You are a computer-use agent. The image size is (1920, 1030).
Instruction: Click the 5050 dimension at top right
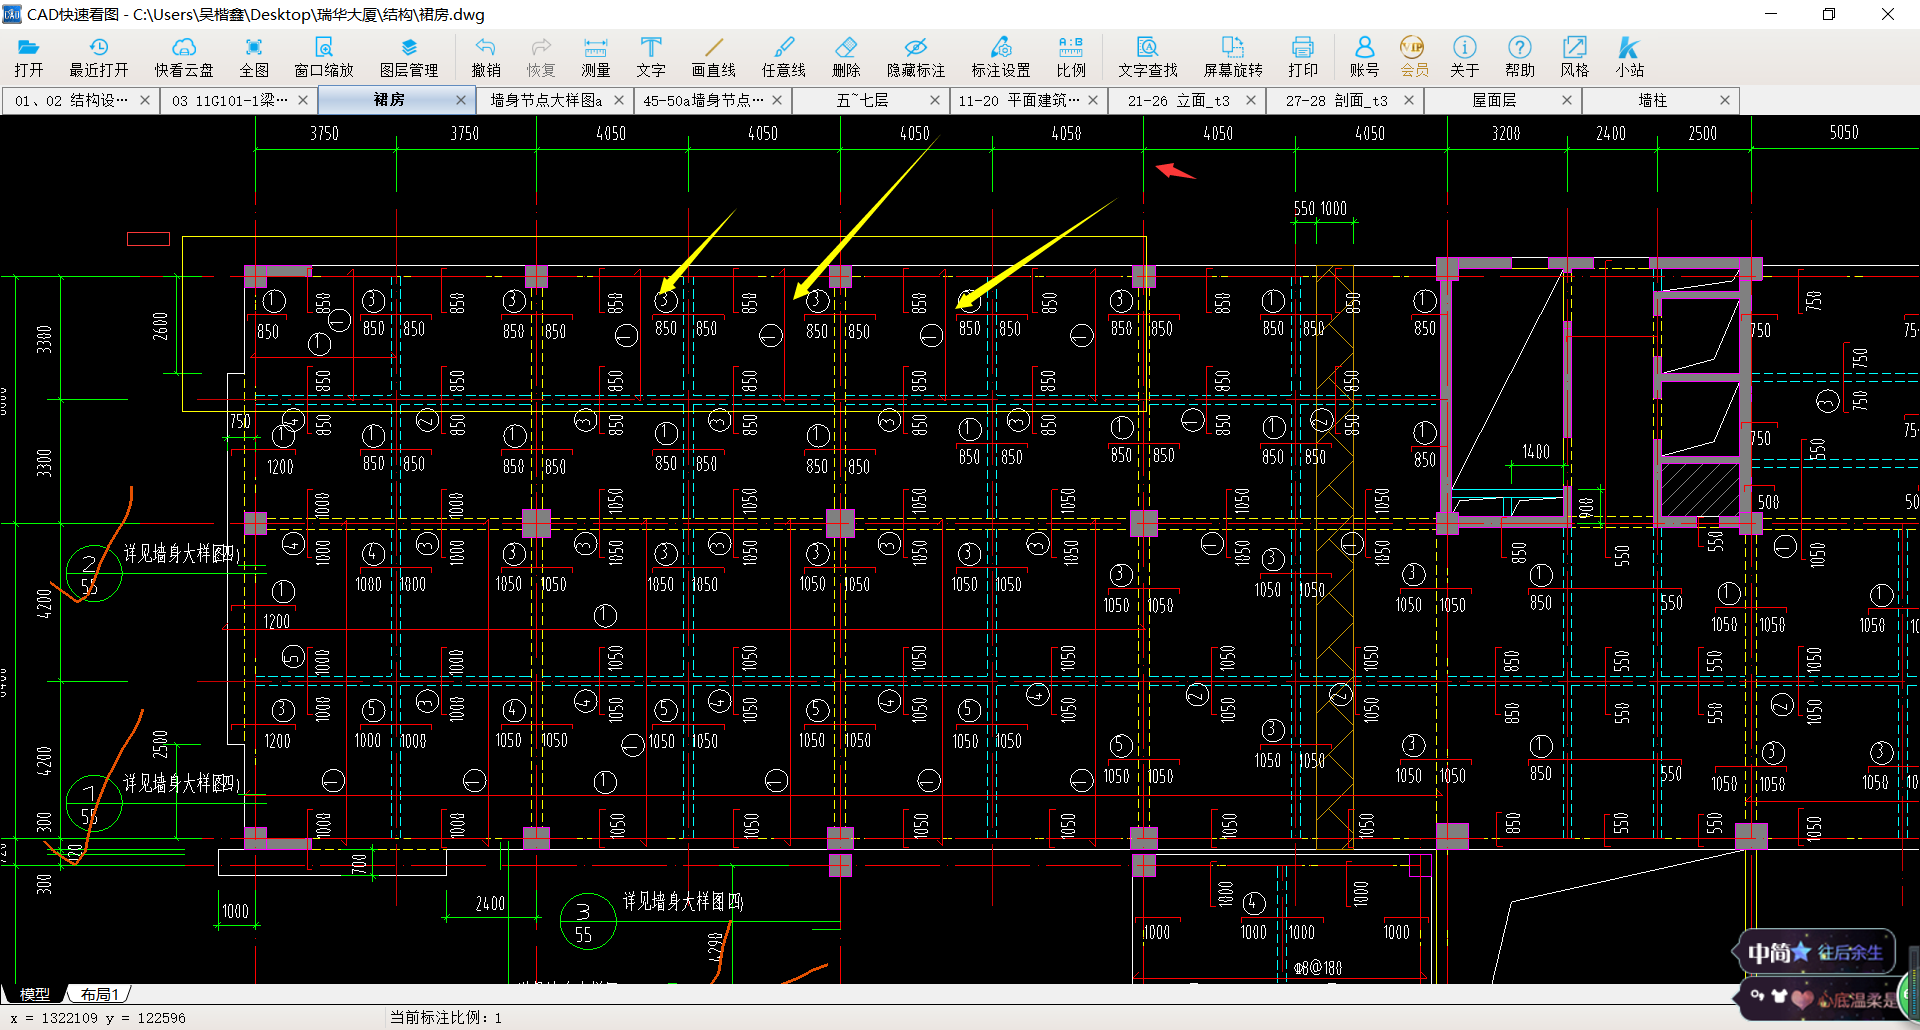pos(1844,132)
